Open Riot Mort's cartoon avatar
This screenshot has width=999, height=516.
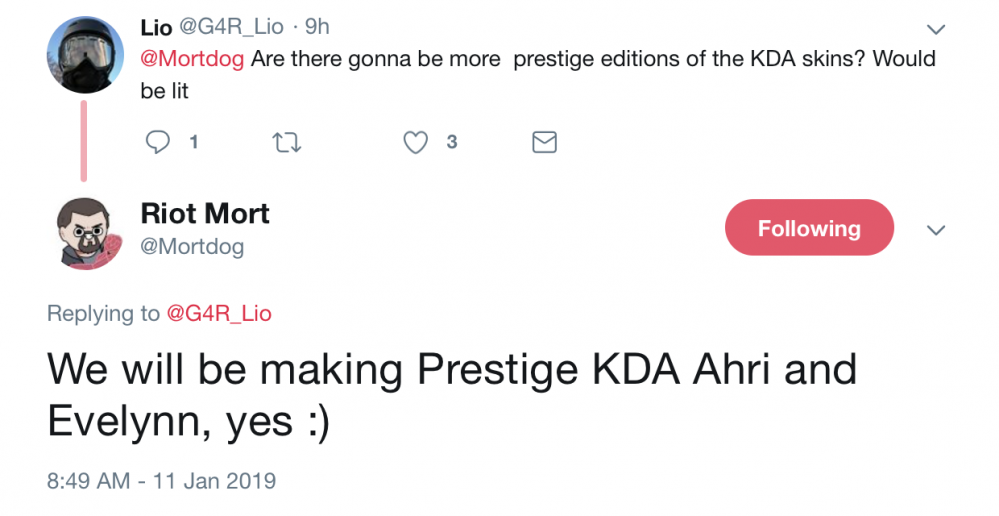click(85, 233)
